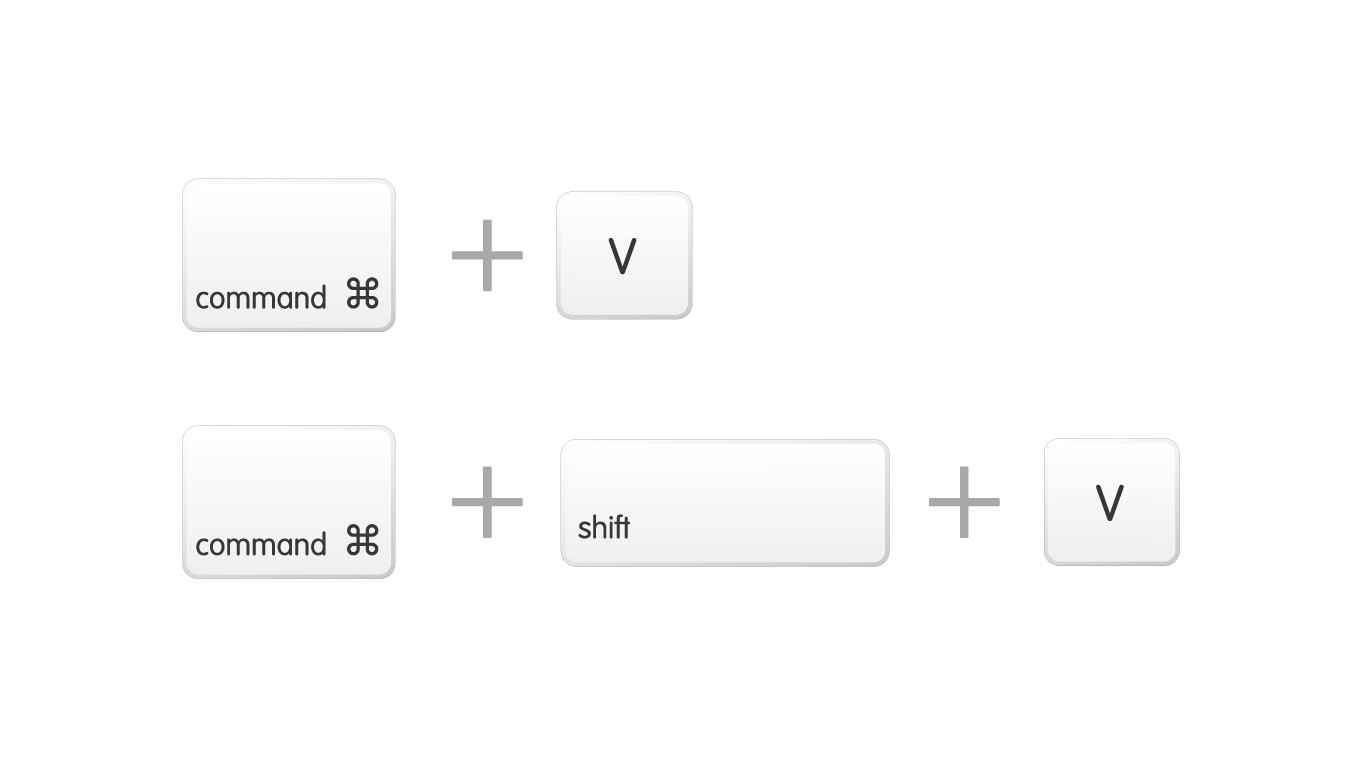1360x766 pixels.
Task: Click the 'command' text on the top-row key
Action: 261,298
